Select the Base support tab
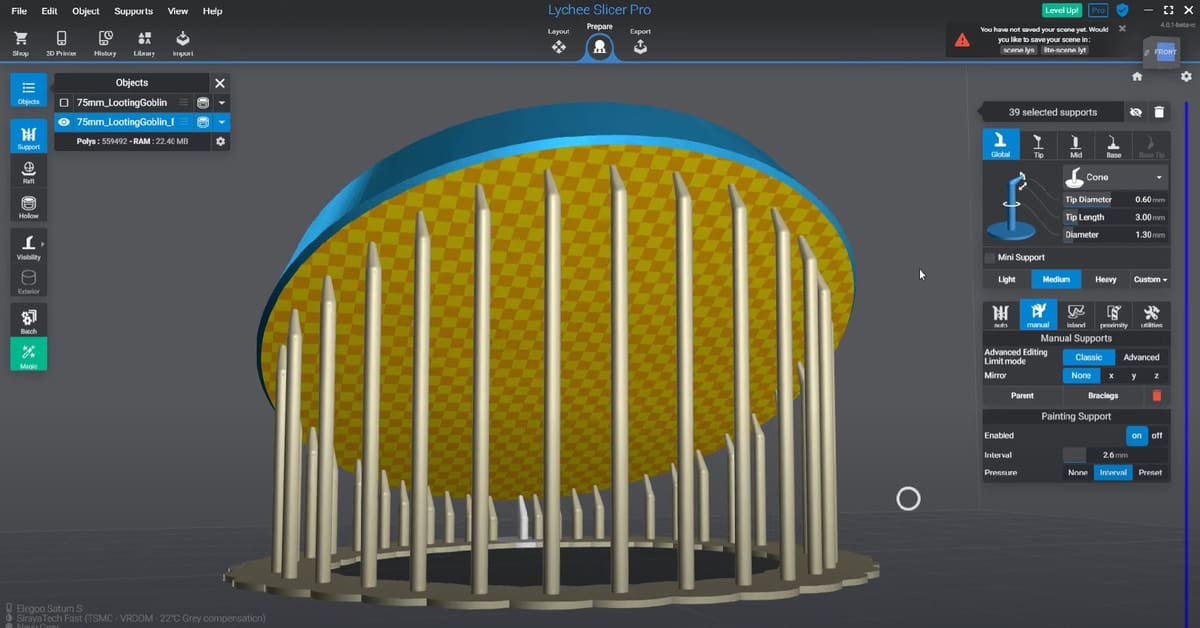1200x628 pixels. pyautogui.click(x=1114, y=145)
